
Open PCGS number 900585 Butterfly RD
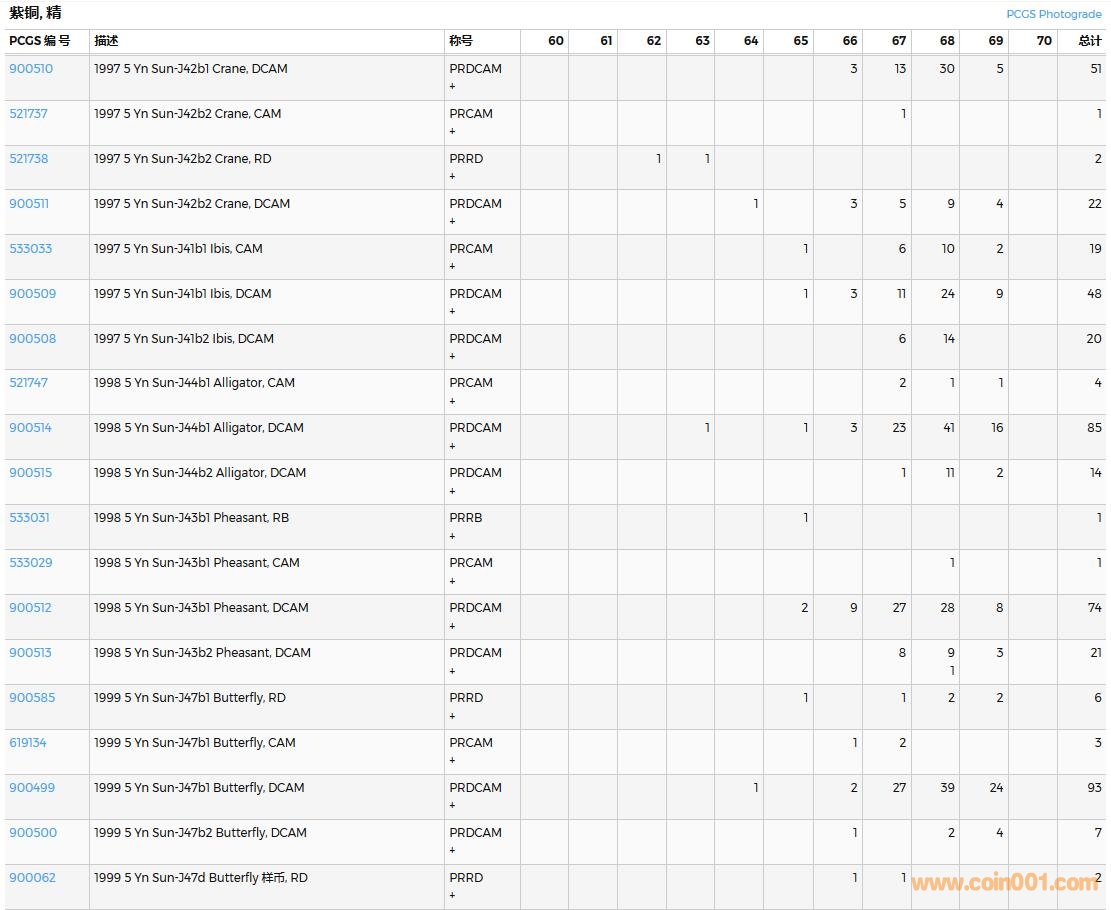[x=32, y=698]
